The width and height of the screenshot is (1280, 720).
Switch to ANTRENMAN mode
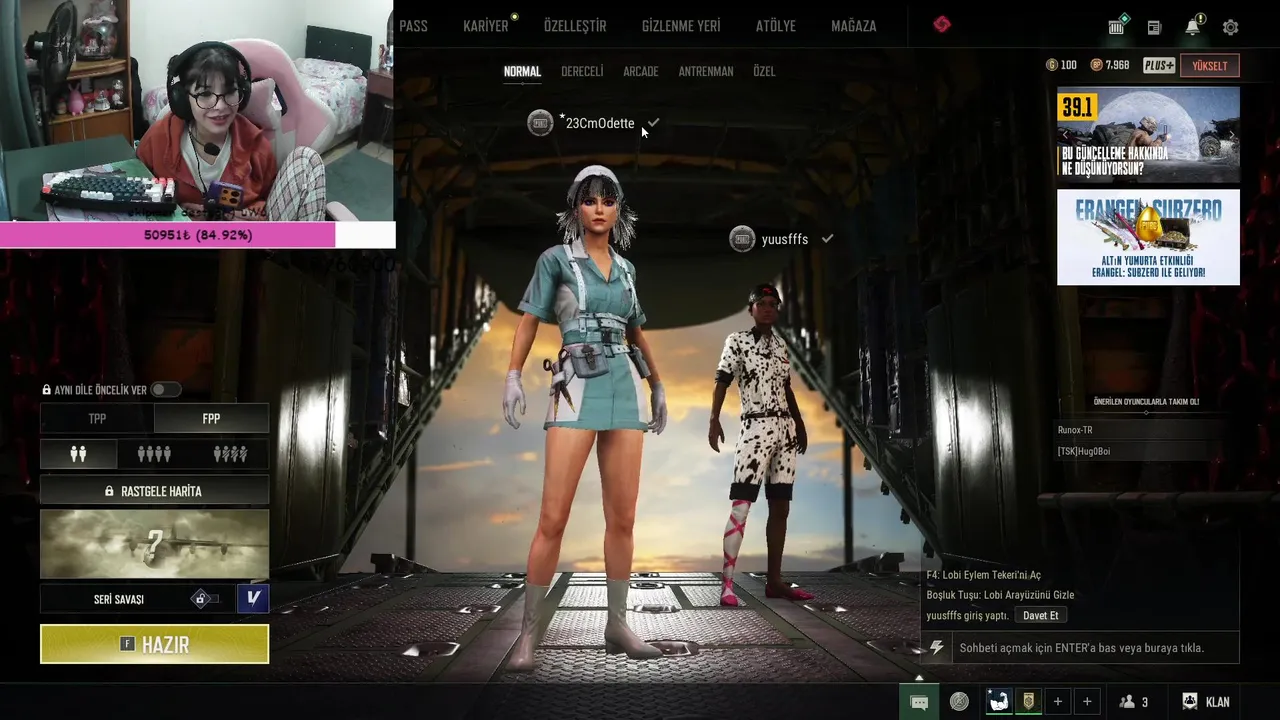point(706,72)
